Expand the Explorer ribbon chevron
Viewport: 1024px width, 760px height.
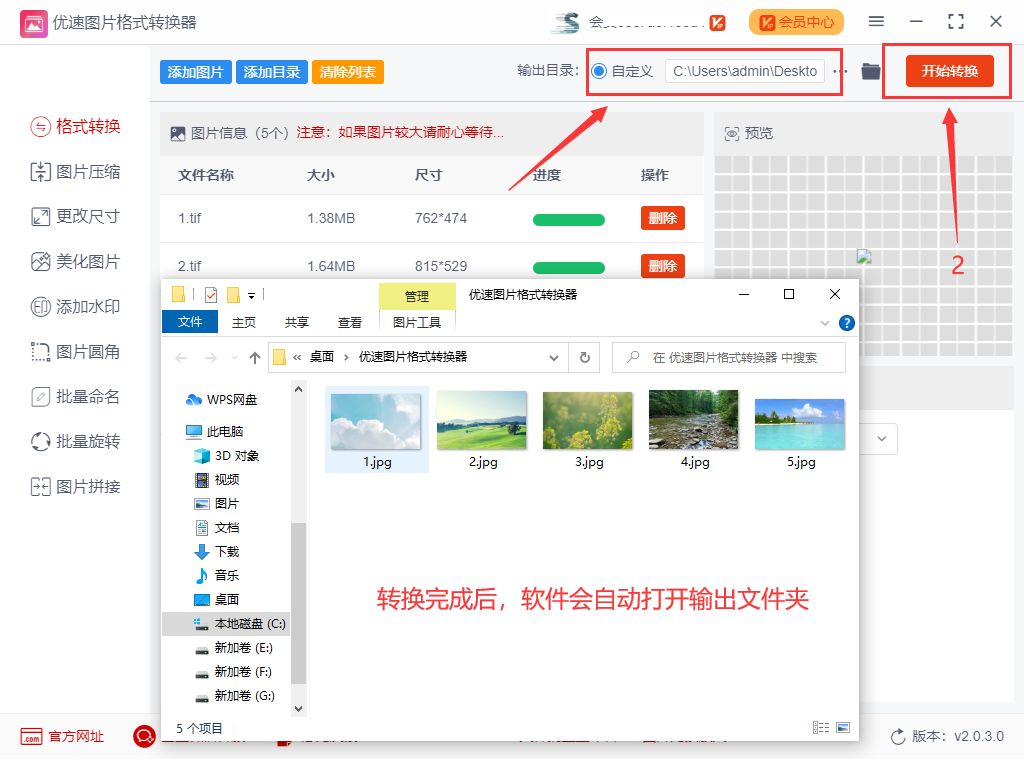(x=825, y=323)
